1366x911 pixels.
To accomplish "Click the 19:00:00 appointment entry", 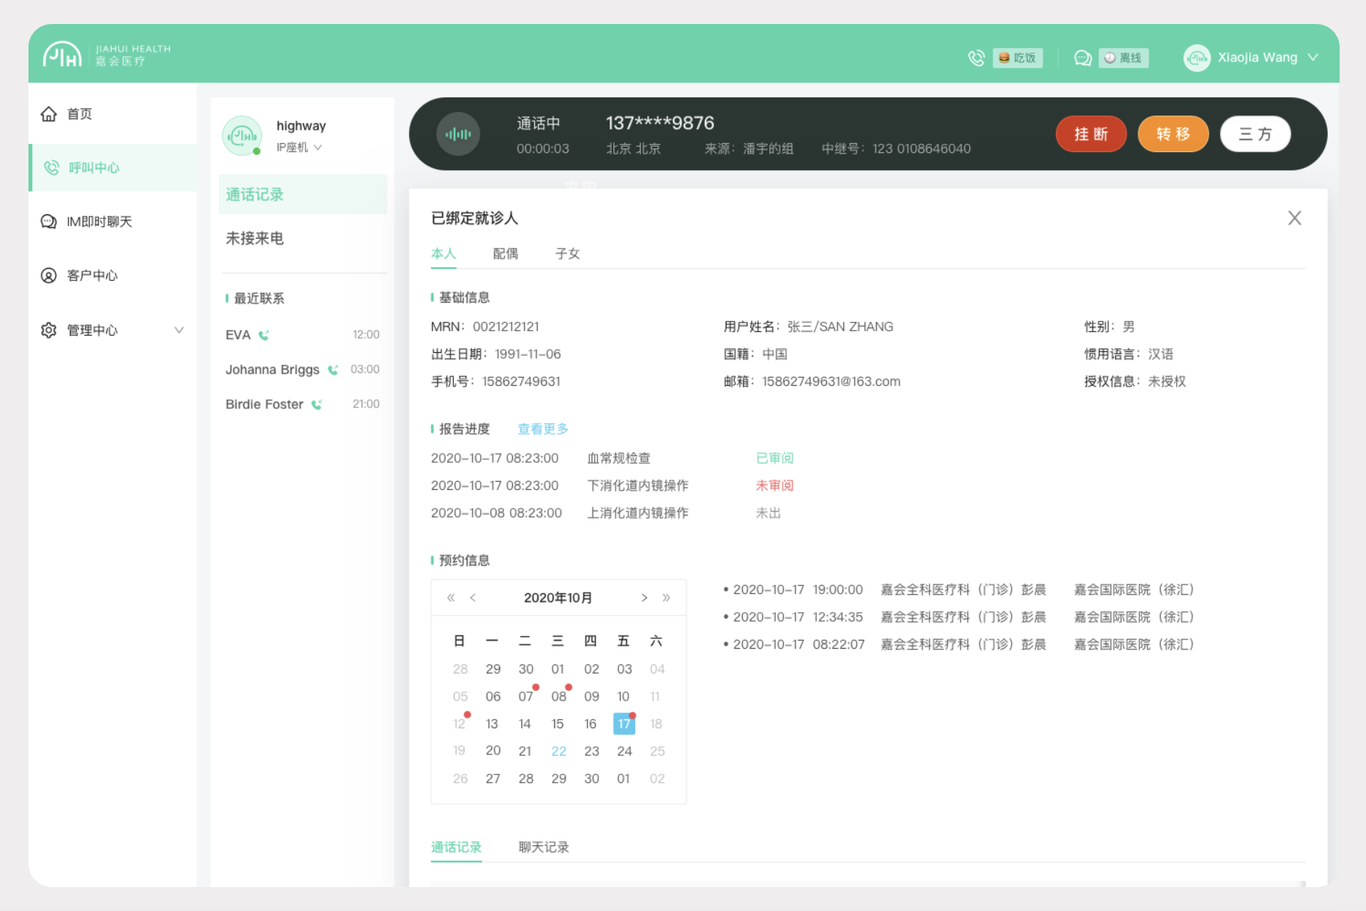I will tap(958, 590).
